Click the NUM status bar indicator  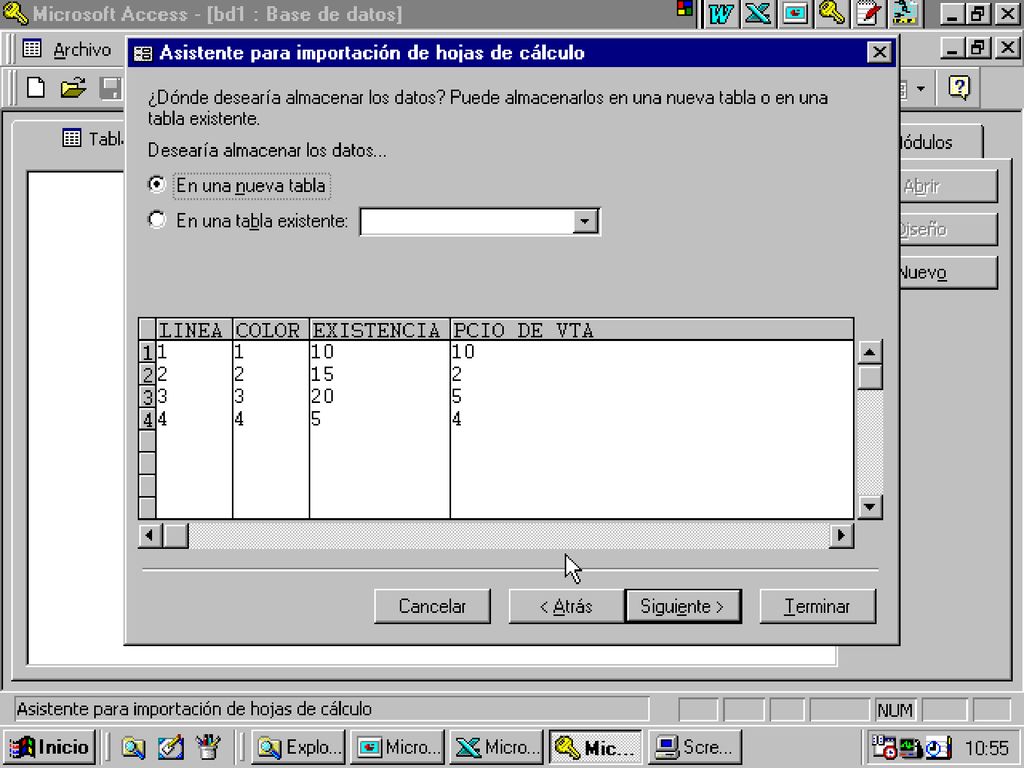895,710
